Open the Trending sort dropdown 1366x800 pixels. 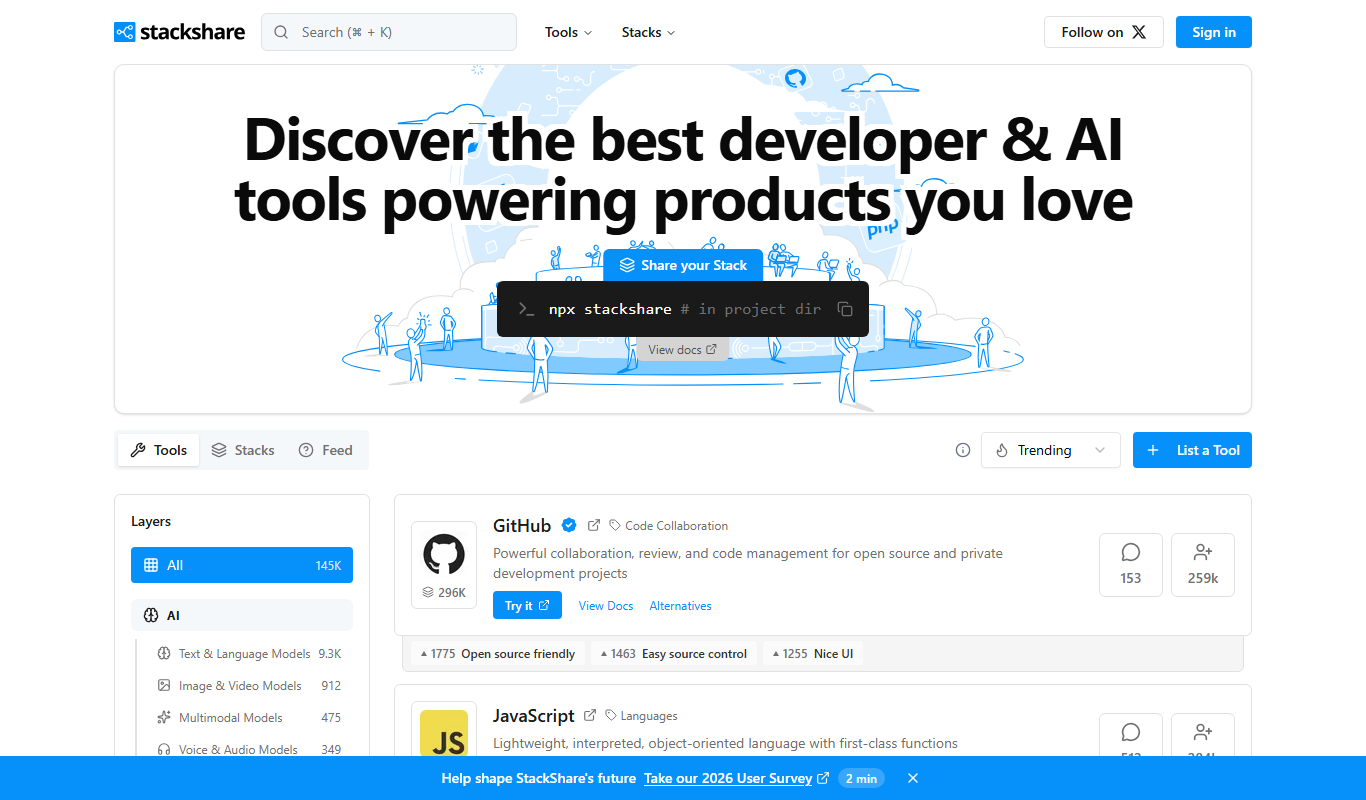[1051, 450]
